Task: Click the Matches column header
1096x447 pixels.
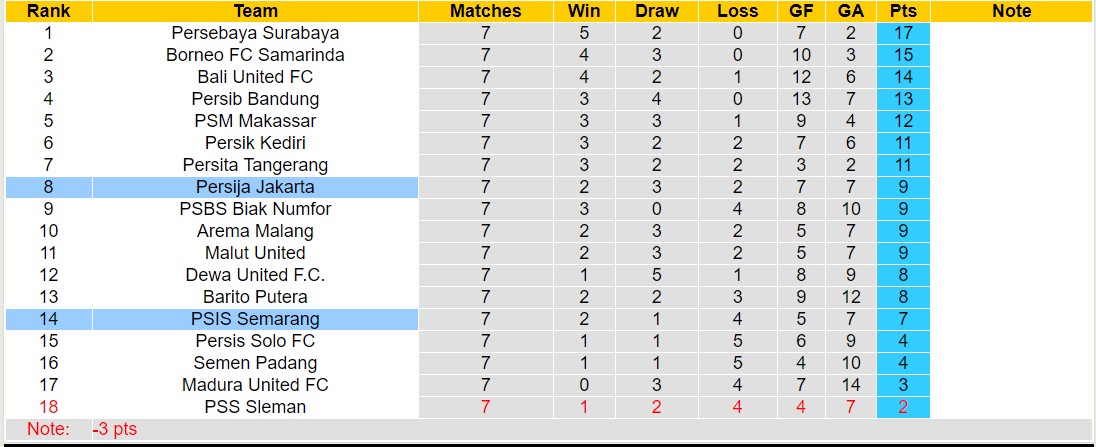Action: tap(485, 11)
